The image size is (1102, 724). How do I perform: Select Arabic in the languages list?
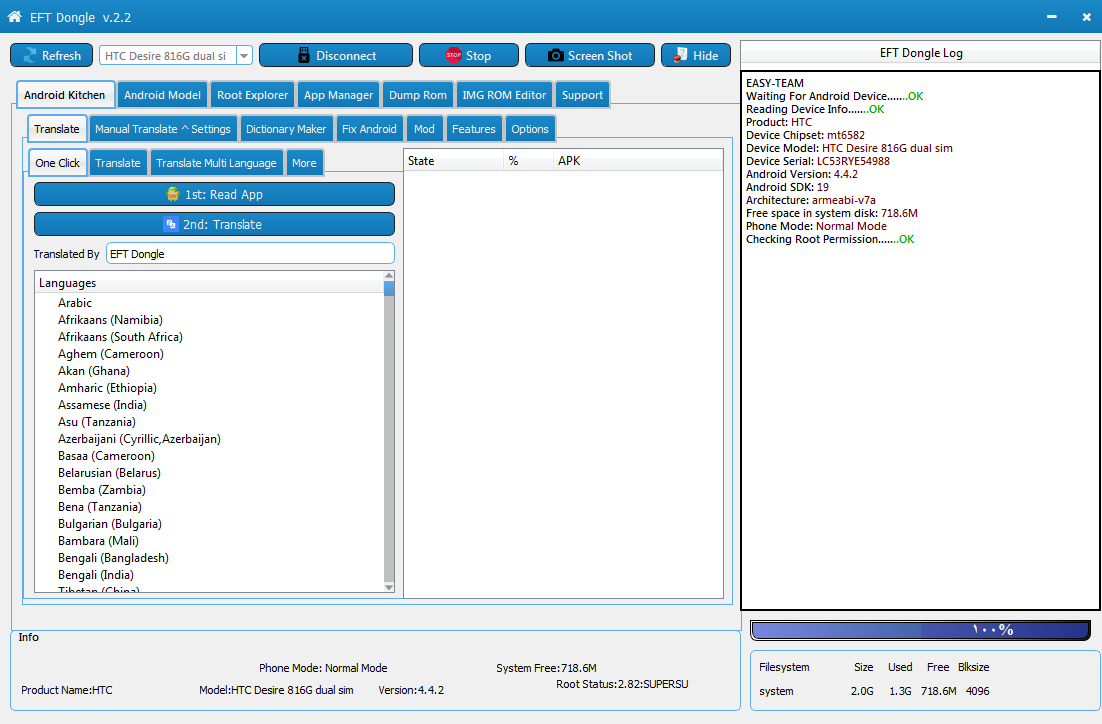[74, 303]
